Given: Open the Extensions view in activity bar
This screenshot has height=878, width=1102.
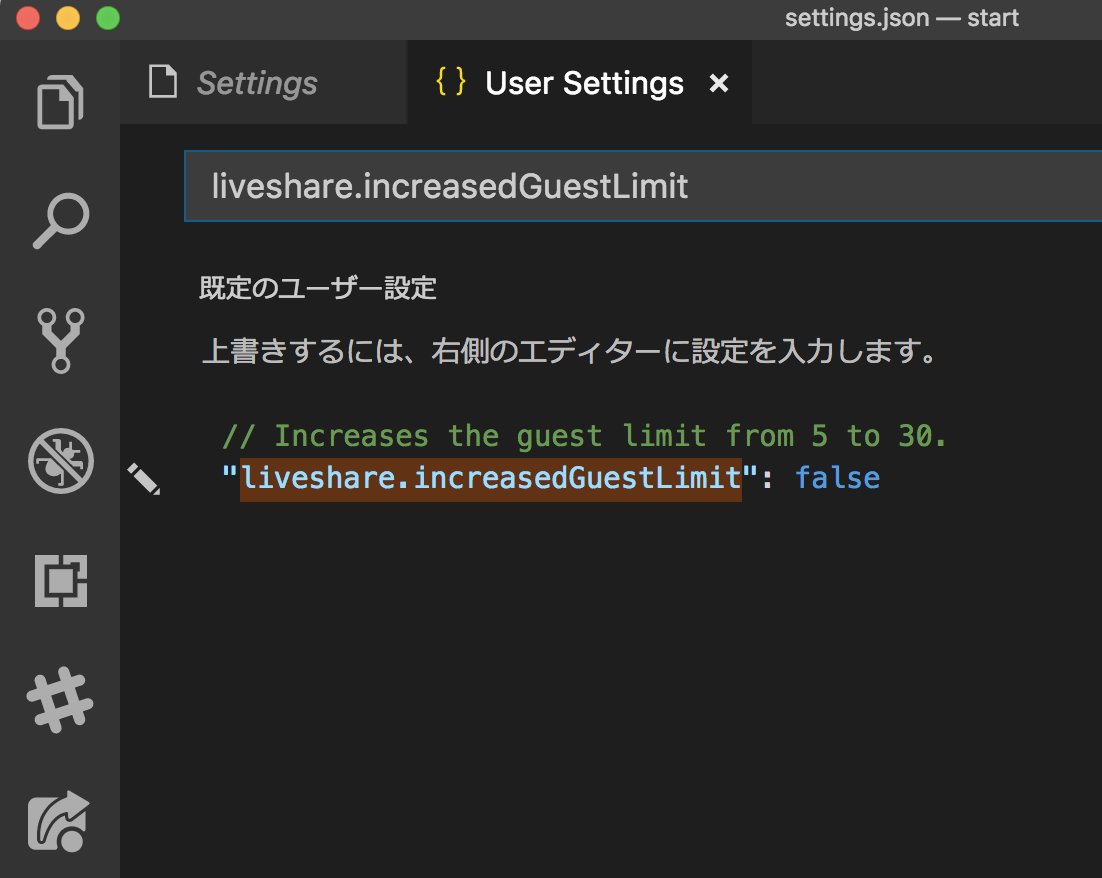Looking at the screenshot, I should tap(61, 581).
